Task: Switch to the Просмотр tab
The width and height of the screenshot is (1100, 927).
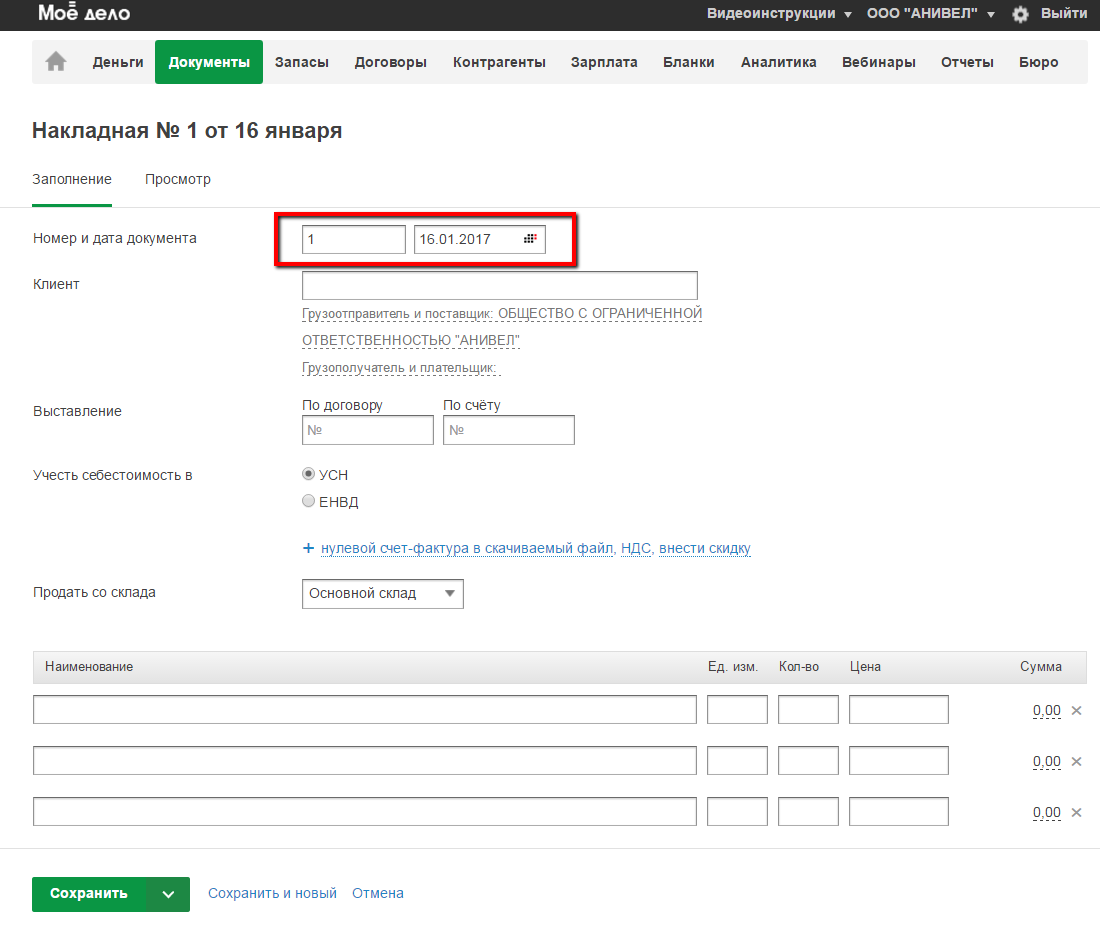Action: click(178, 180)
